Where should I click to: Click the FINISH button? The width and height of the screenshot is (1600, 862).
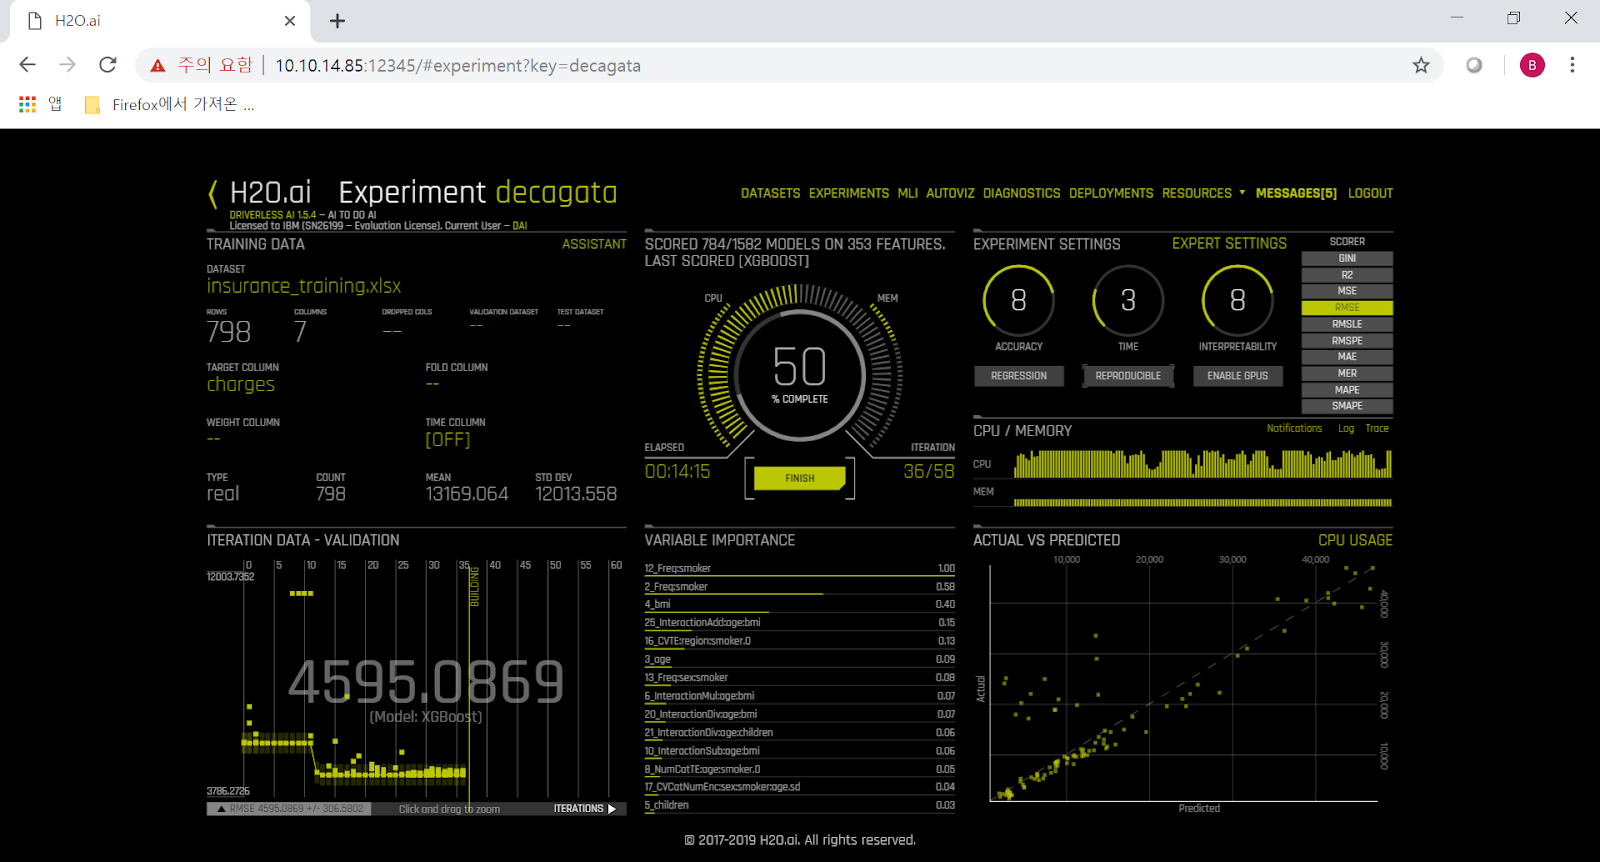coord(800,478)
